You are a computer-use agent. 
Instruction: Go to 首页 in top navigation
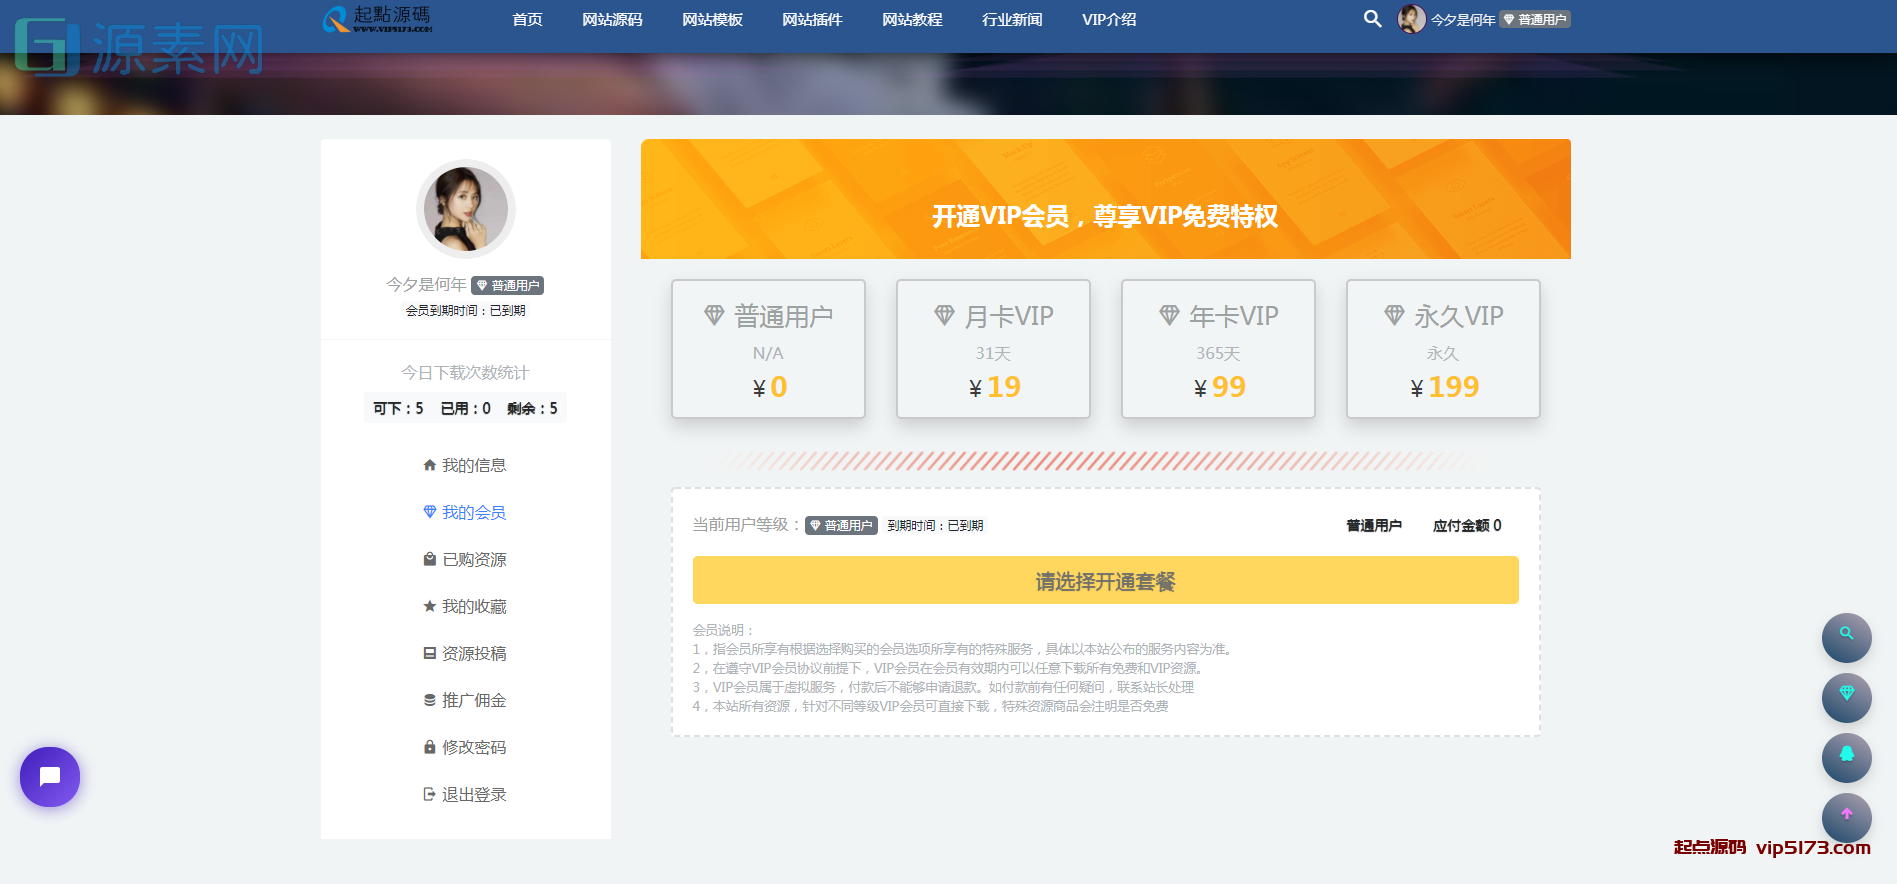[x=527, y=19]
